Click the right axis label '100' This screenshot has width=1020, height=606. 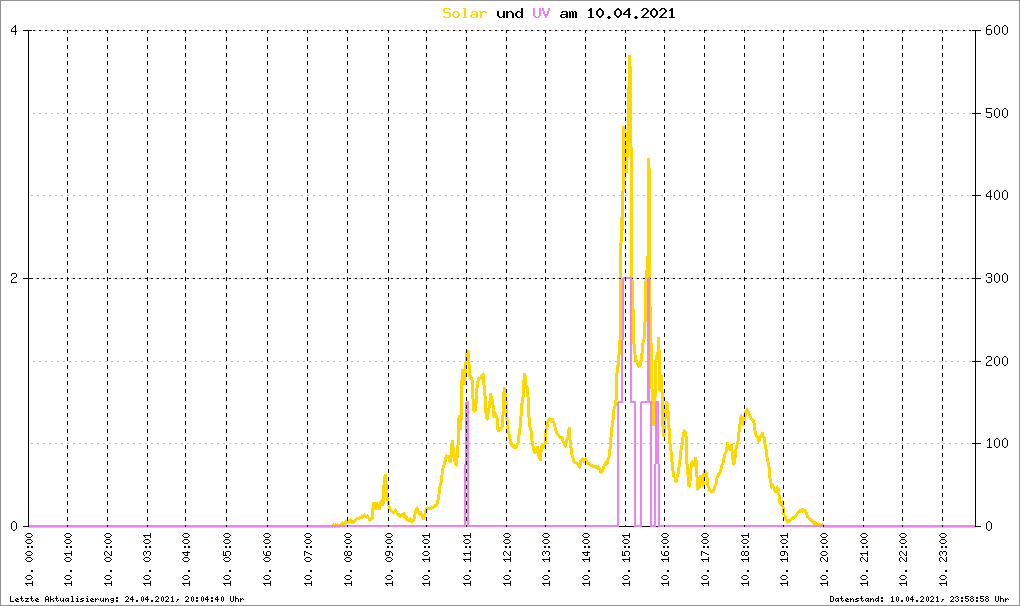tap(997, 443)
